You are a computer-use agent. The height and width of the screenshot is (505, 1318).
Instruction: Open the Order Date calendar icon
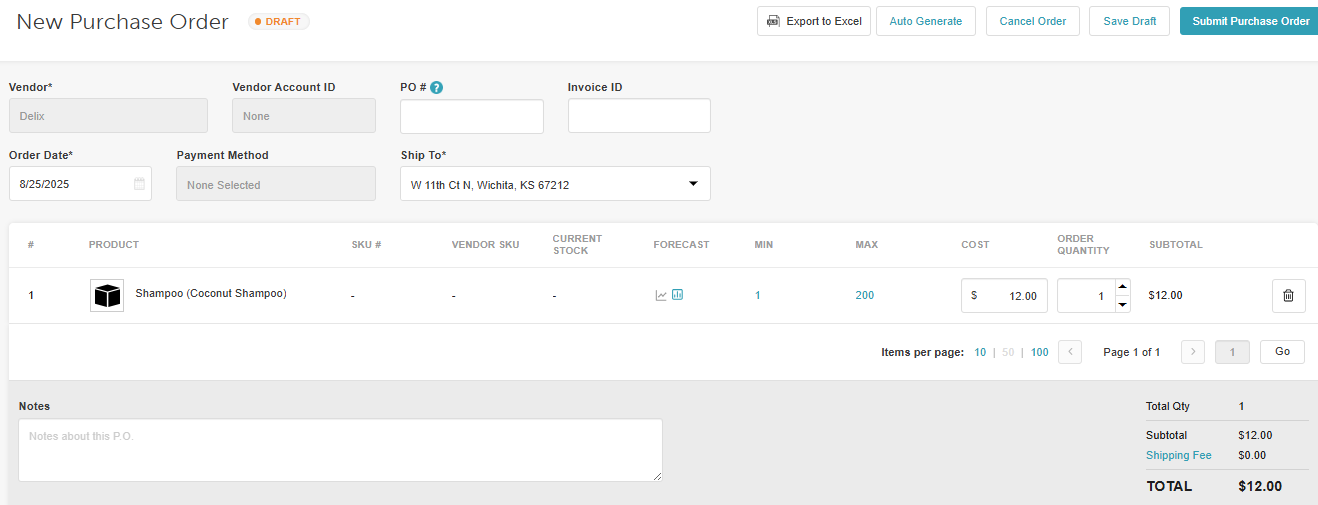tap(139, 184)
